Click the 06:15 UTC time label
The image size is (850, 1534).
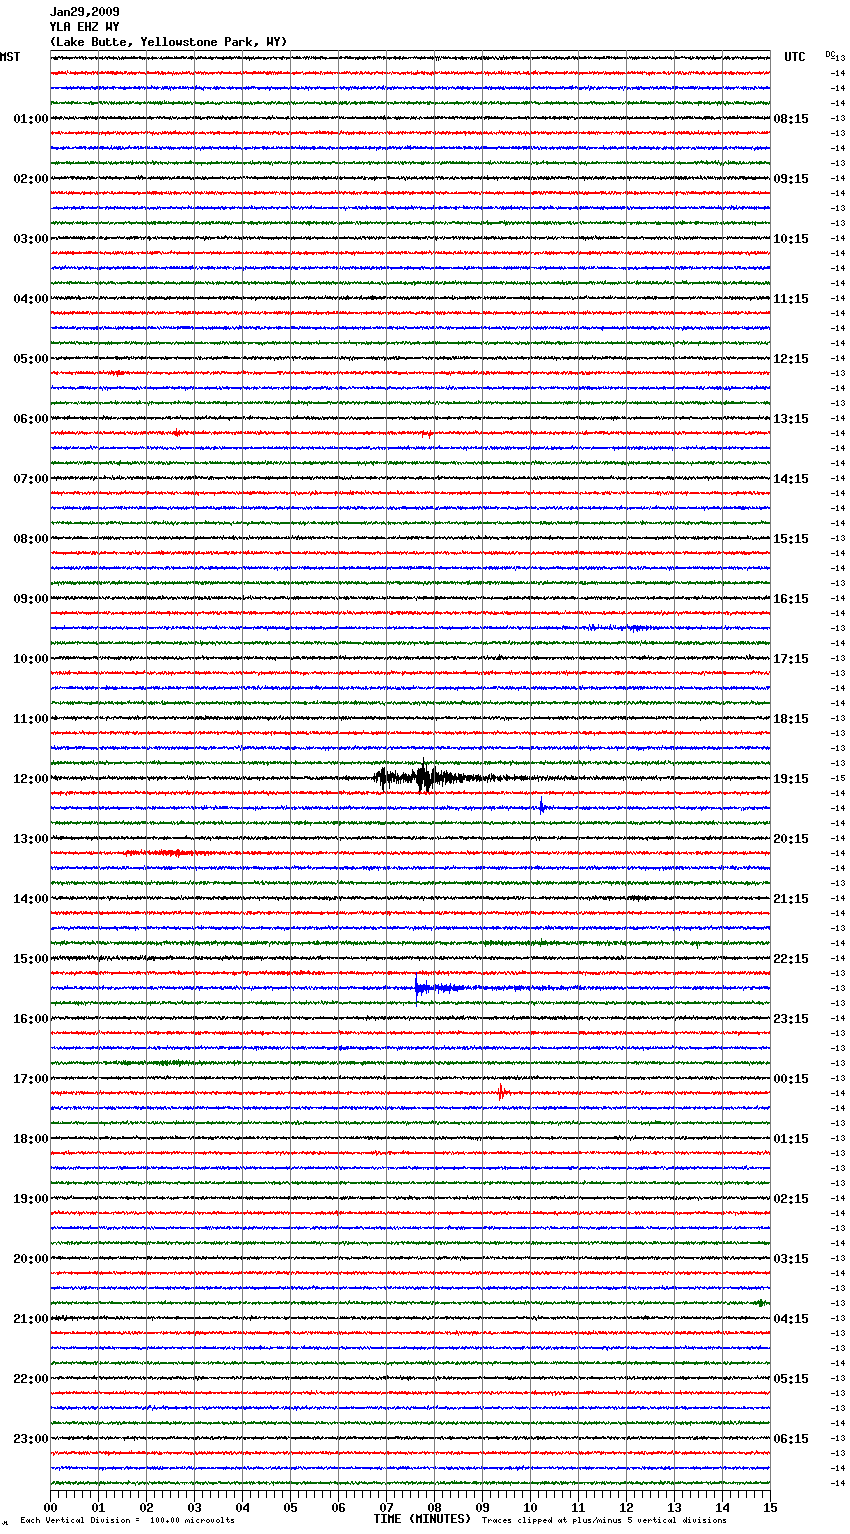tap(791, 1439)
